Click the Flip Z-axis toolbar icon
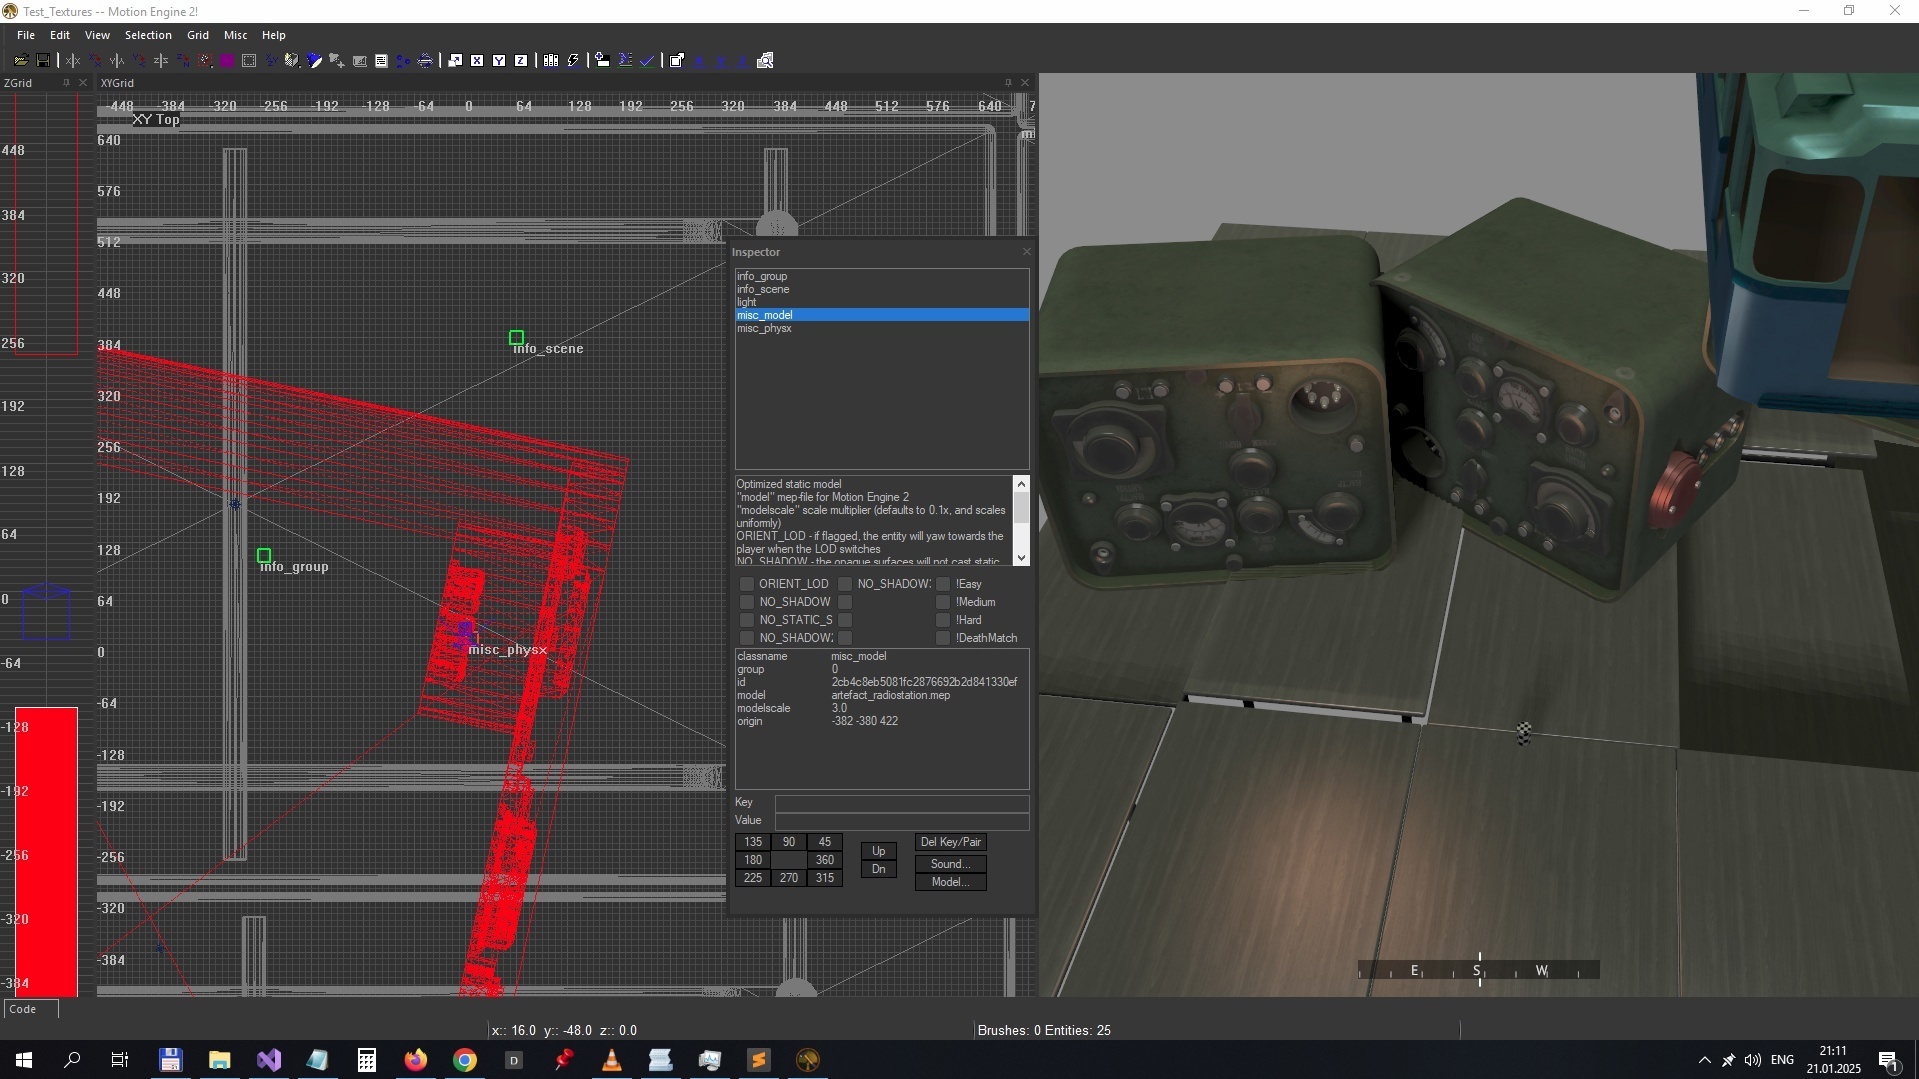Viewport: 1919px width, 1079px height. click(x=161, y=60)
